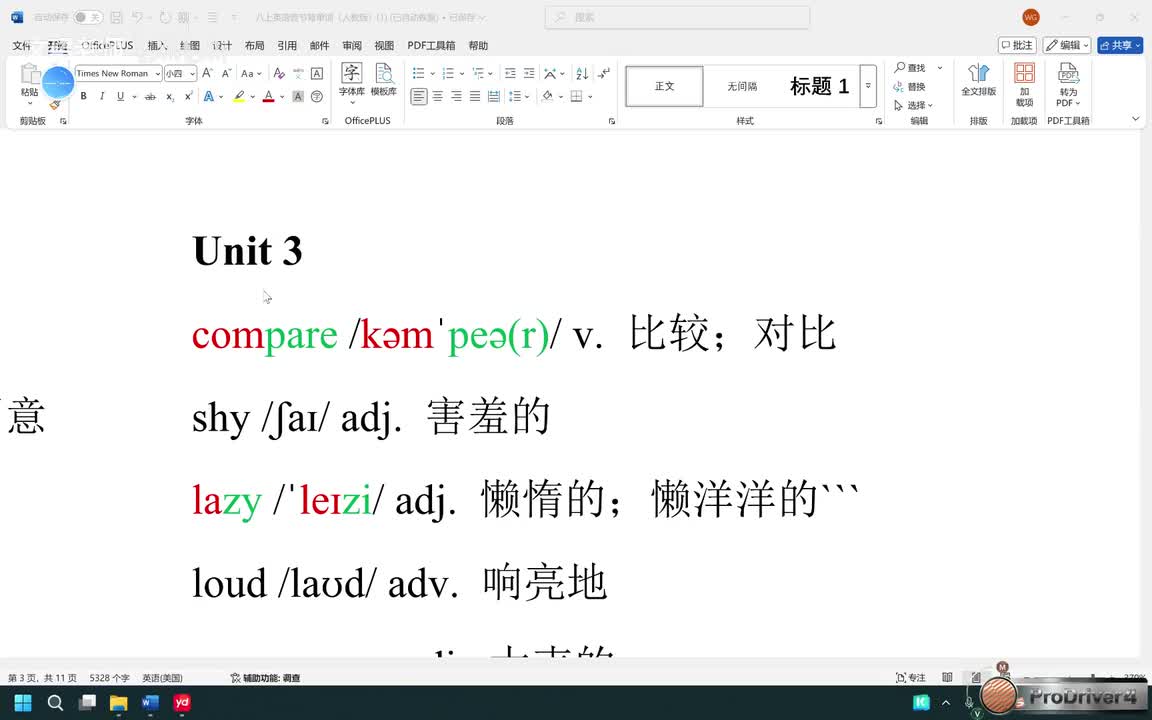This screenshot has height=720, width=1152.
Task: Open 加载项 add-ins
Action: (x=1024, y=84)
